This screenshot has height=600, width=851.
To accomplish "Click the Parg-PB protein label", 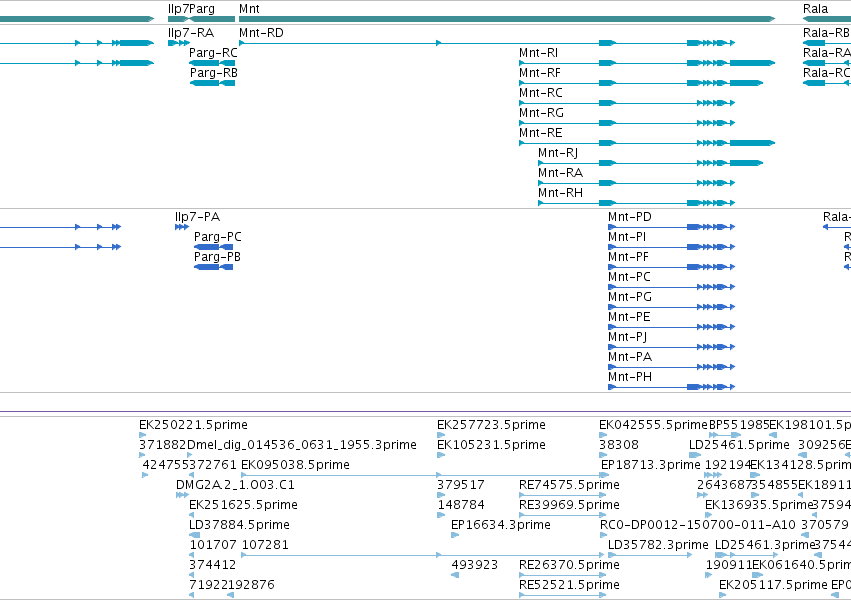I will 217,257.
